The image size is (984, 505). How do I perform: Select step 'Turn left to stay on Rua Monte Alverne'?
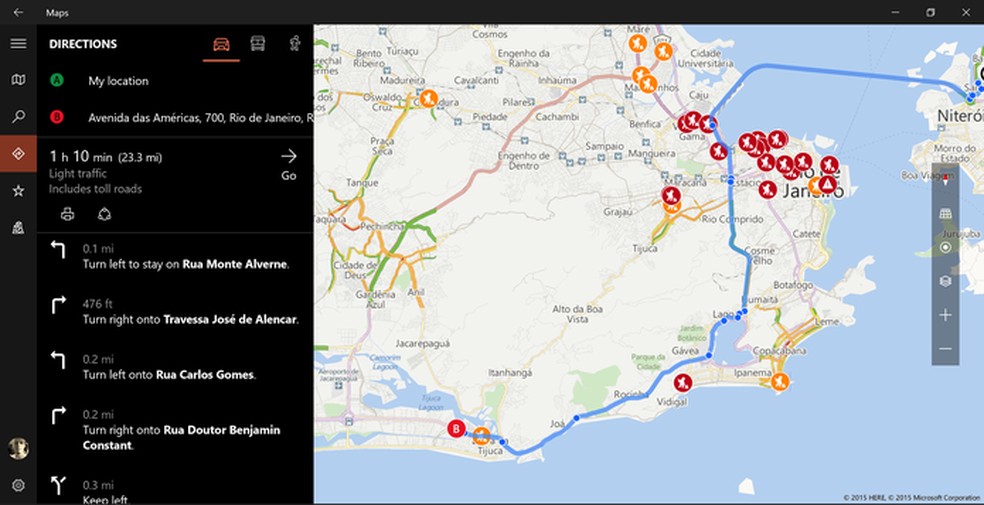click(175, 257)
